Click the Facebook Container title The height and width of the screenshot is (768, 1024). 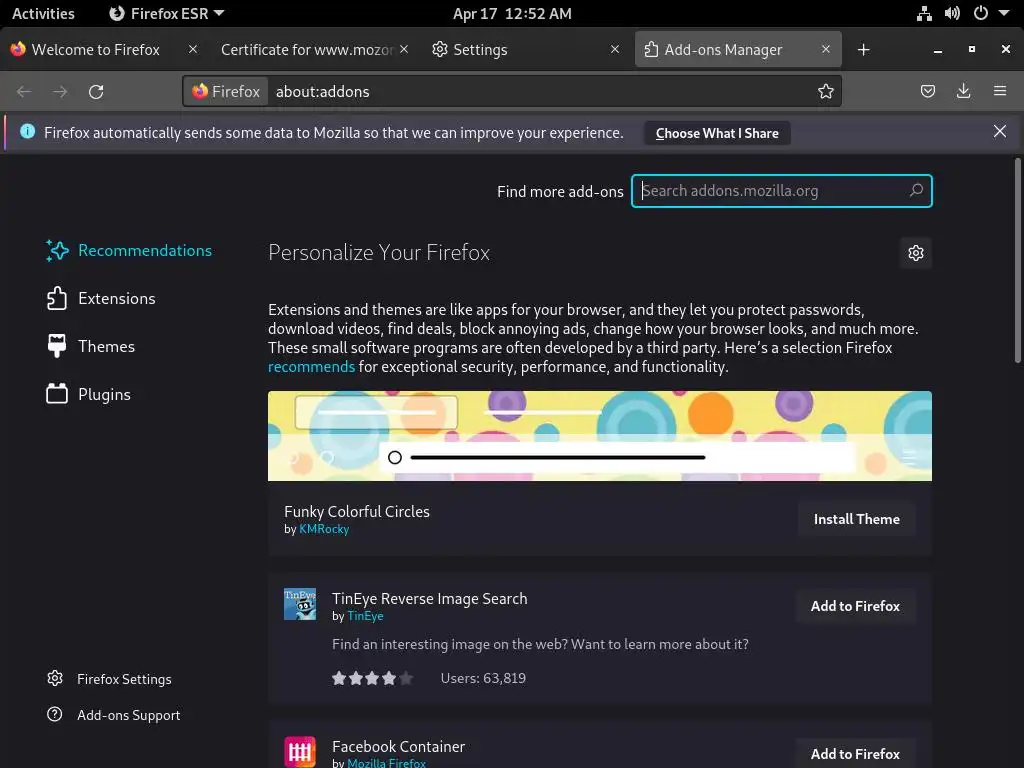(398, 746)
